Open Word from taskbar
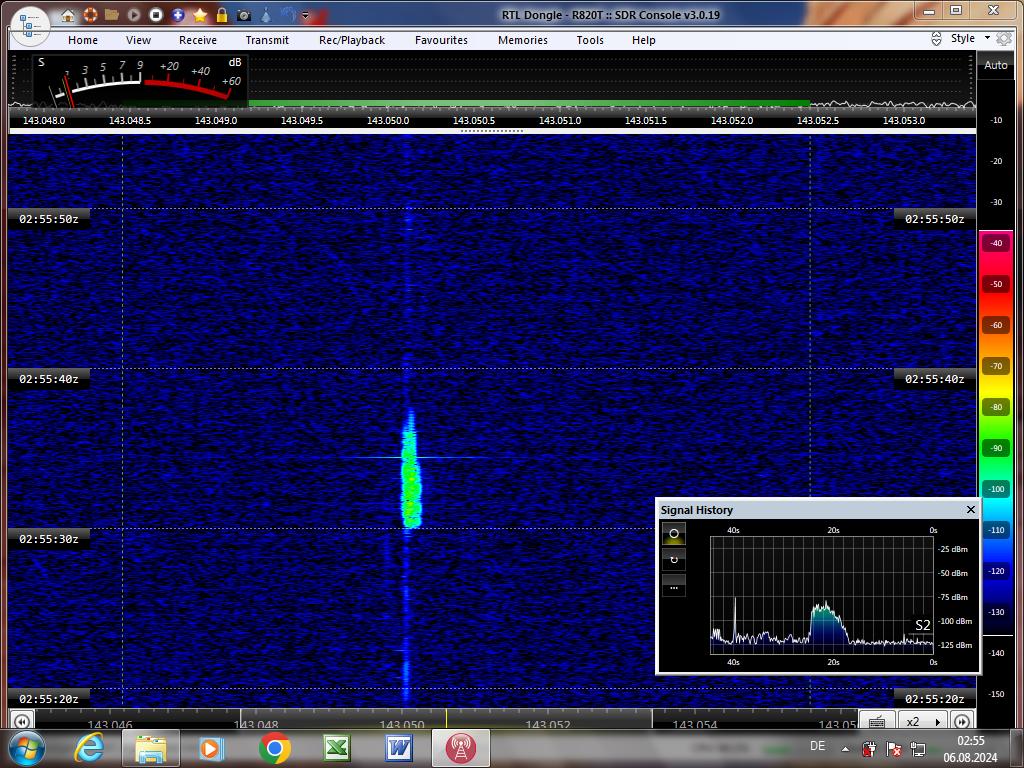This screenshot has width=1024, height=768. point(398,748)
